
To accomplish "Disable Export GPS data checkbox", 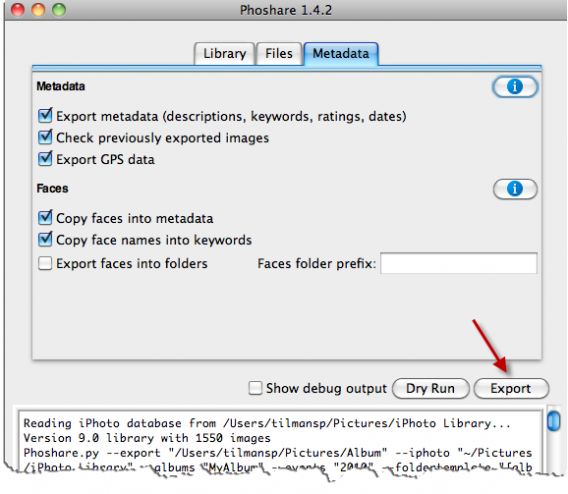I will pyautogui.click(x=45, y=159).
